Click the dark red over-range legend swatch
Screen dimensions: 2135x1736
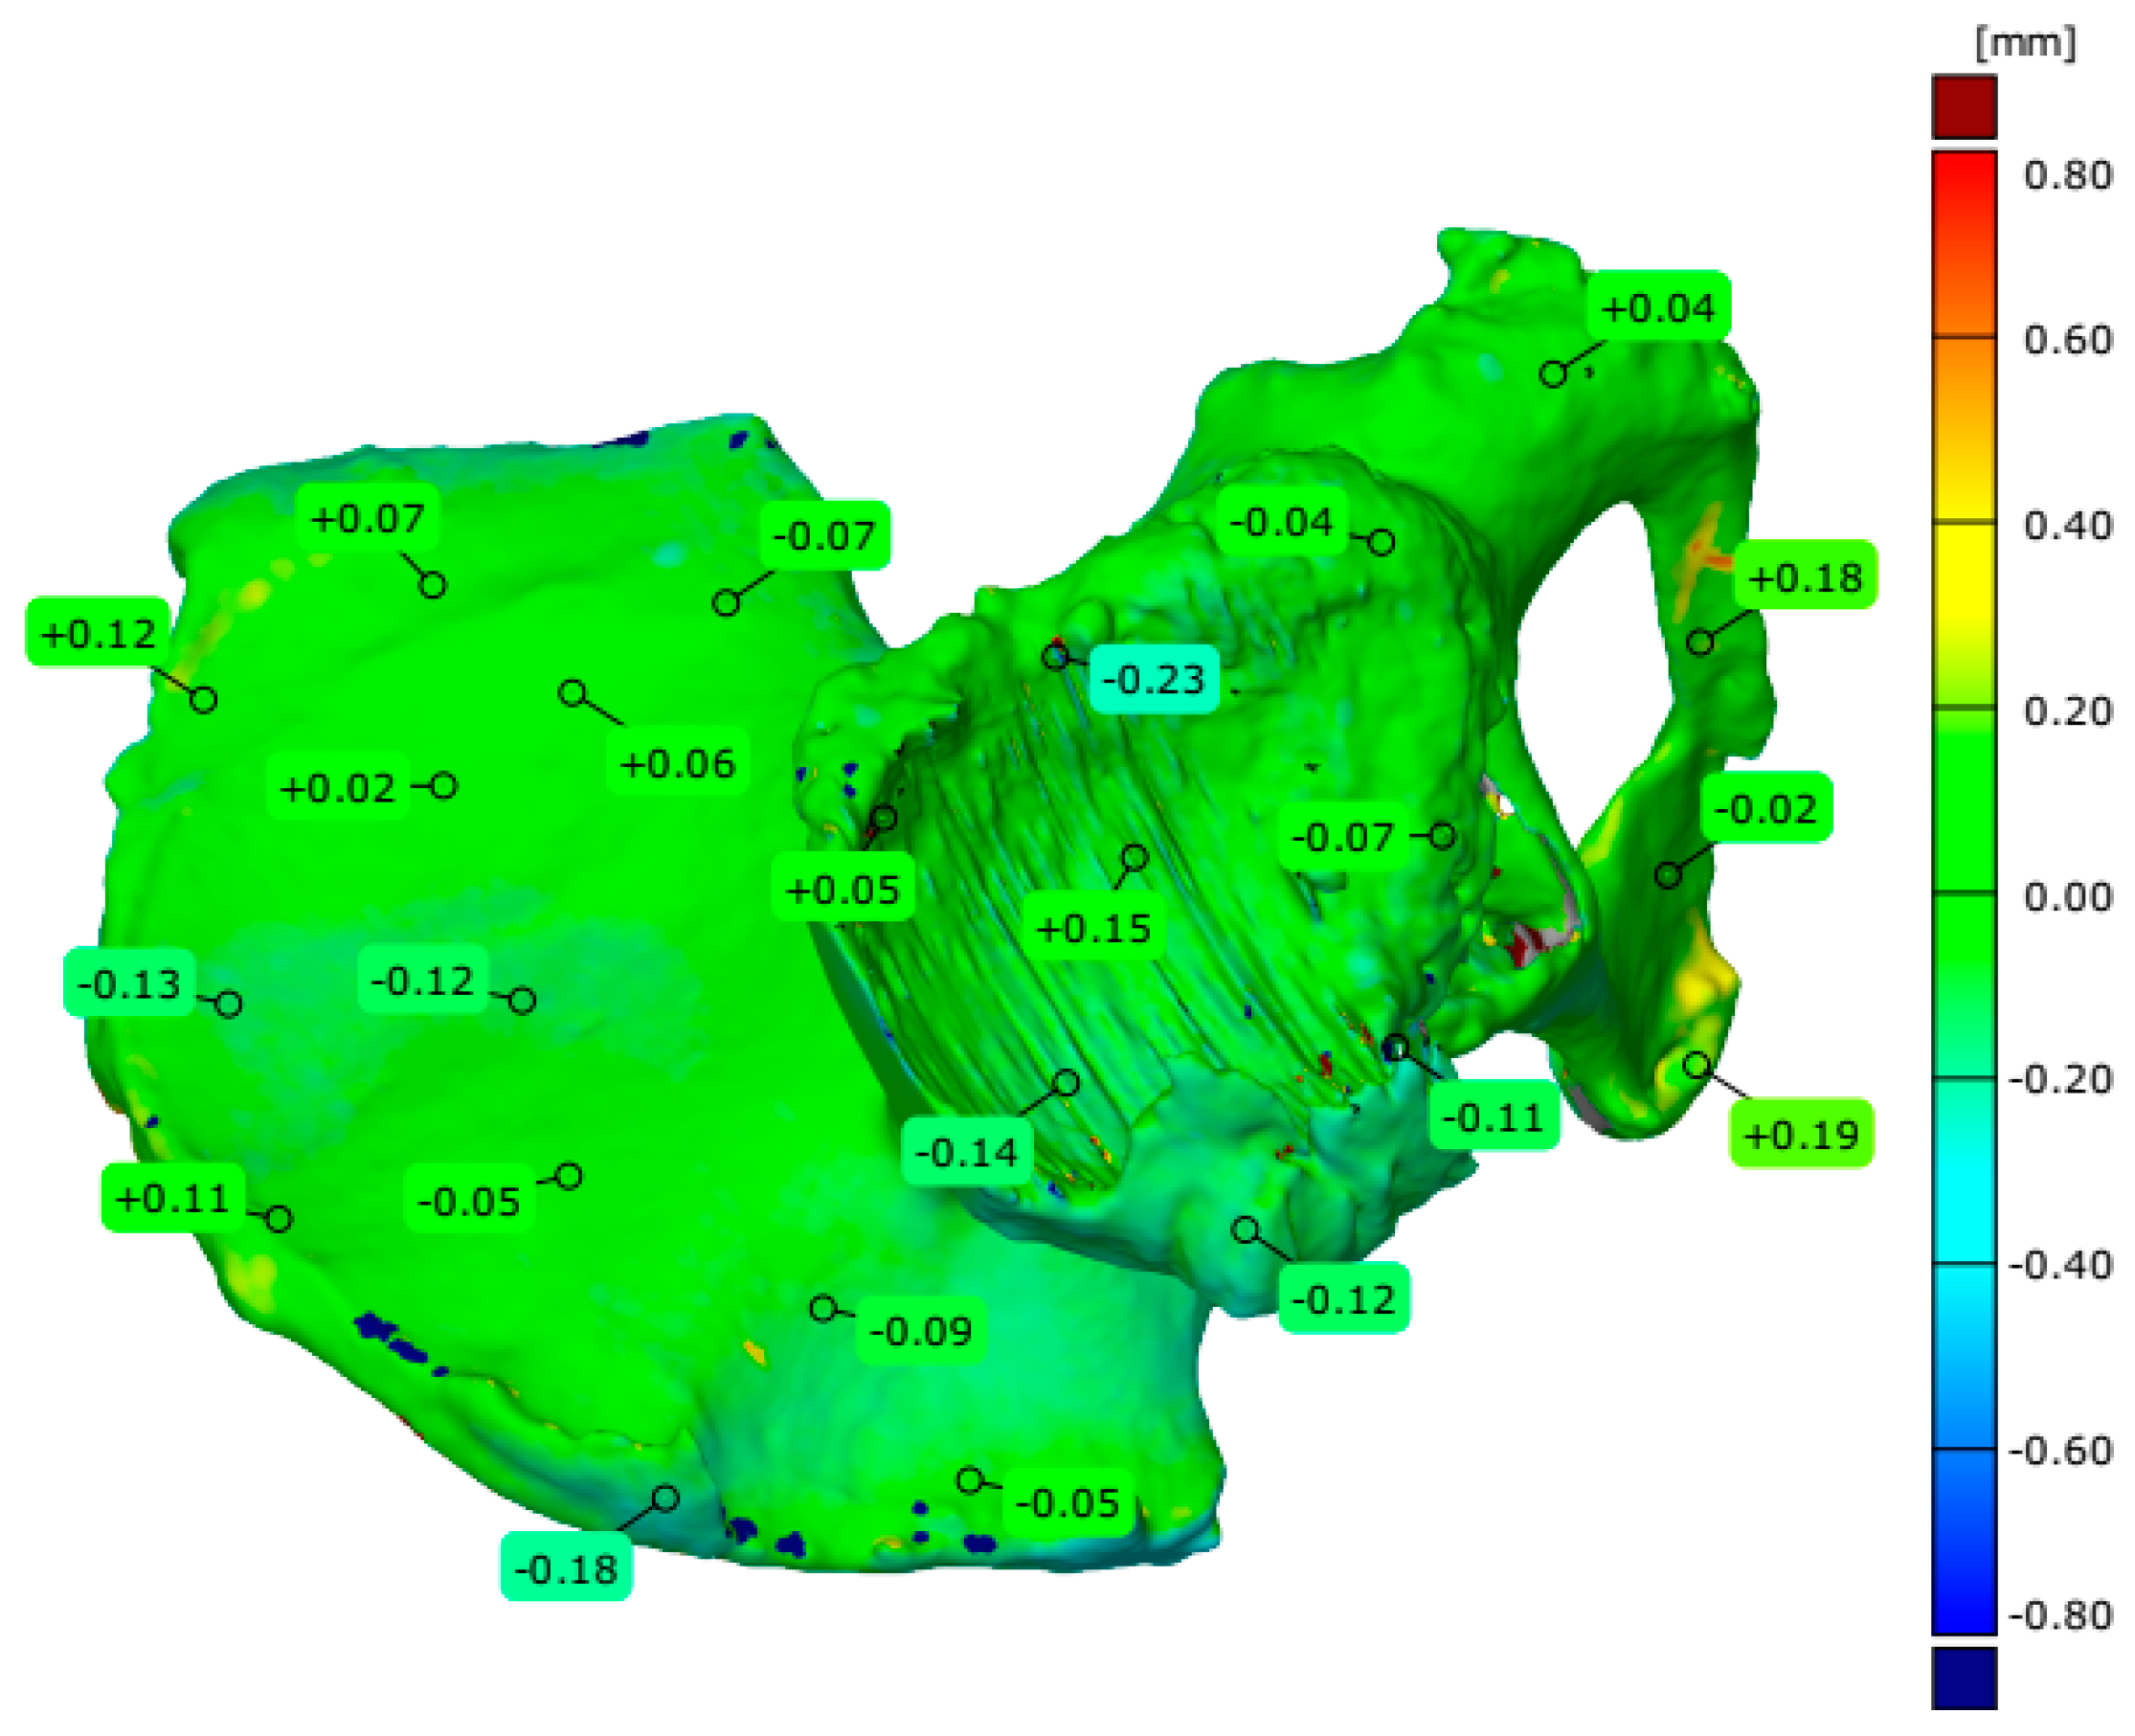[x=1963, y=107]
